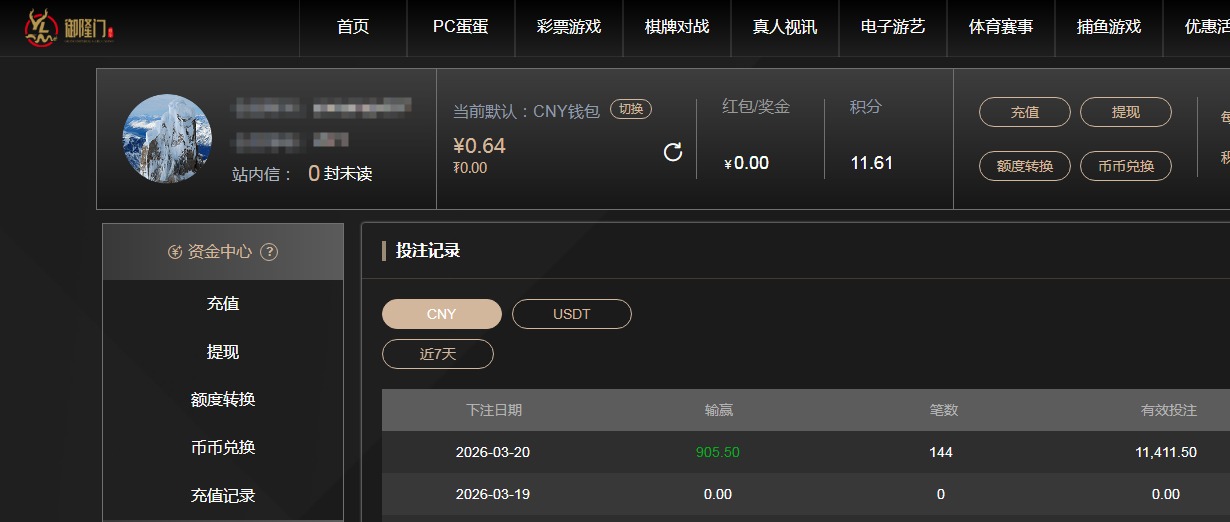The width and height of the screenshot is (1230, 522).
Task: Click the 红包/奖金 label
Action: [x=756, y=107]
